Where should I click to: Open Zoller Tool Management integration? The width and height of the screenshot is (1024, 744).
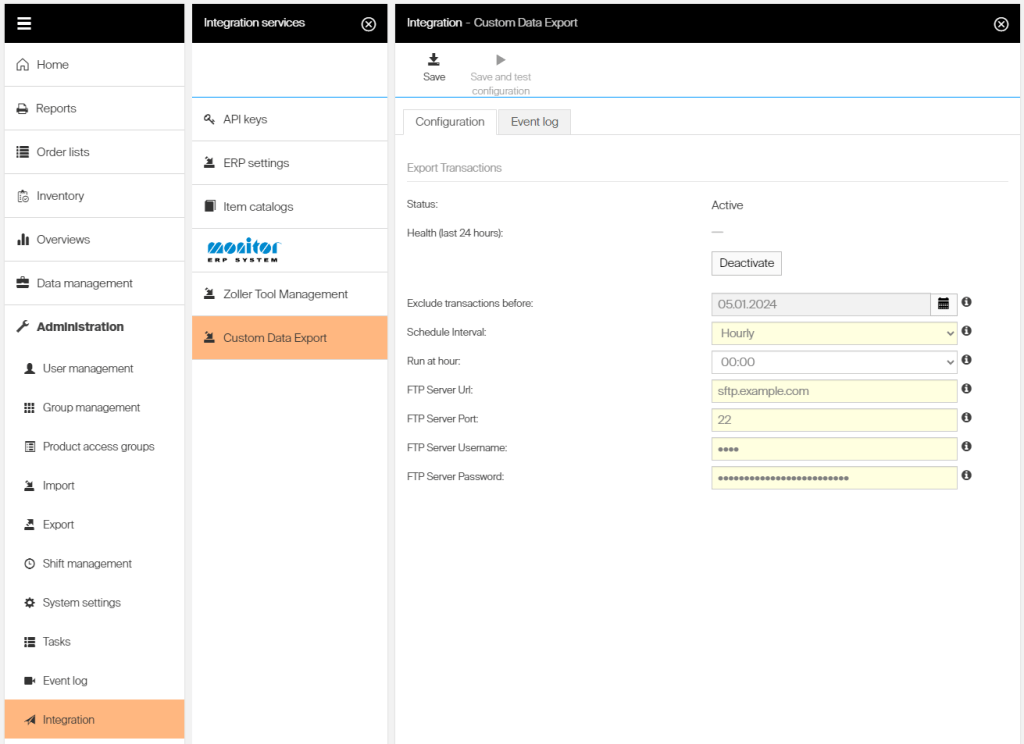click(285, 294)
